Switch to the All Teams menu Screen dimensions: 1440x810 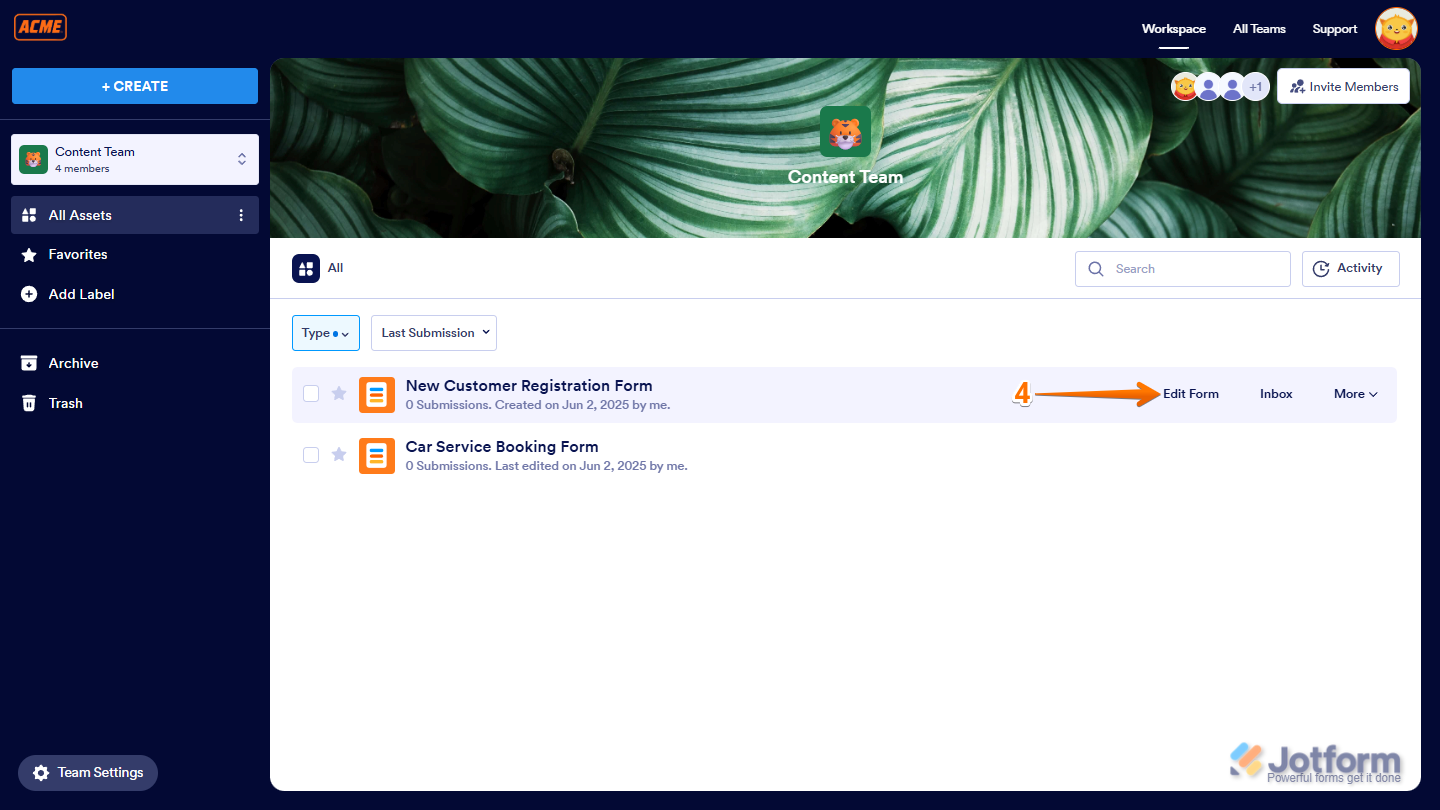(1259, 28)
